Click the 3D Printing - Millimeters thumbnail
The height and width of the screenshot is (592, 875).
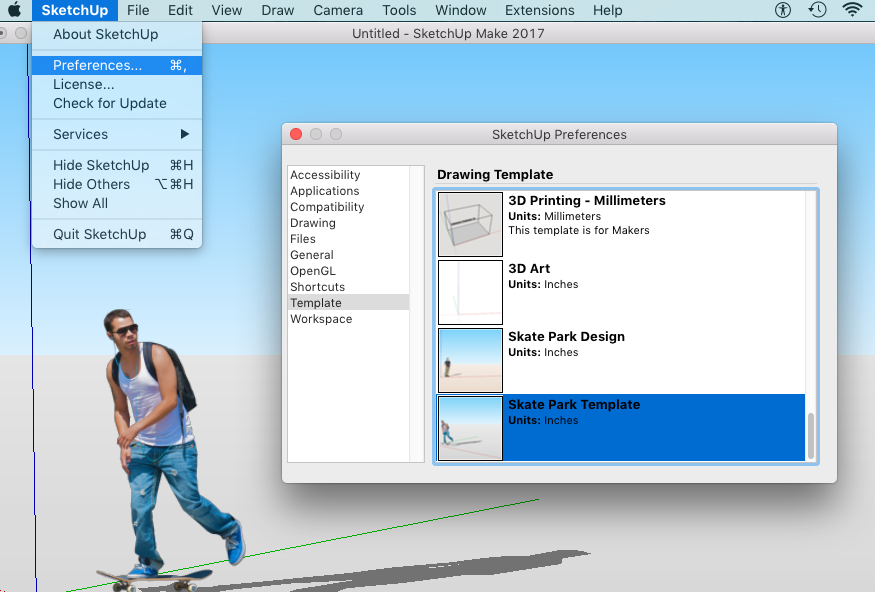470,224
